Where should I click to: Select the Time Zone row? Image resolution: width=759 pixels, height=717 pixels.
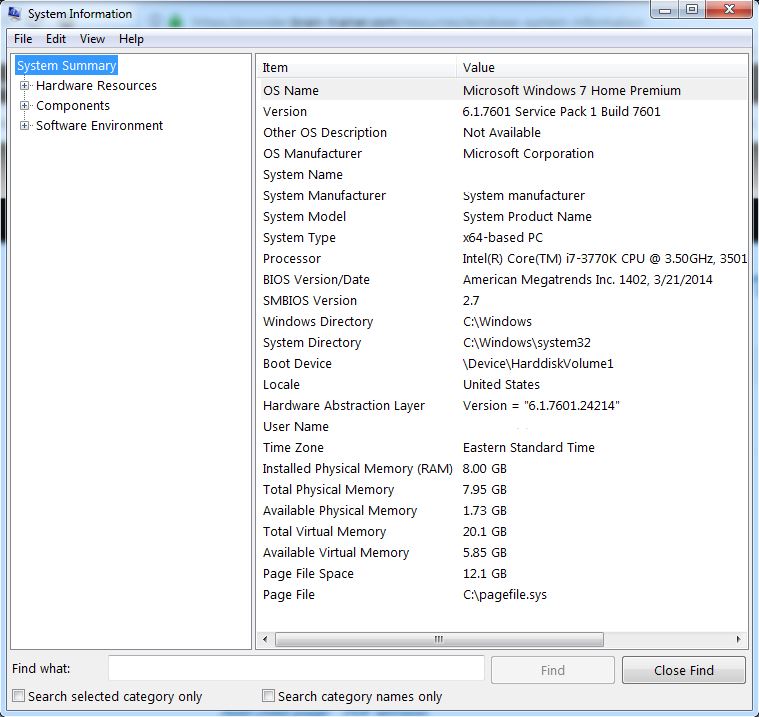503,447
